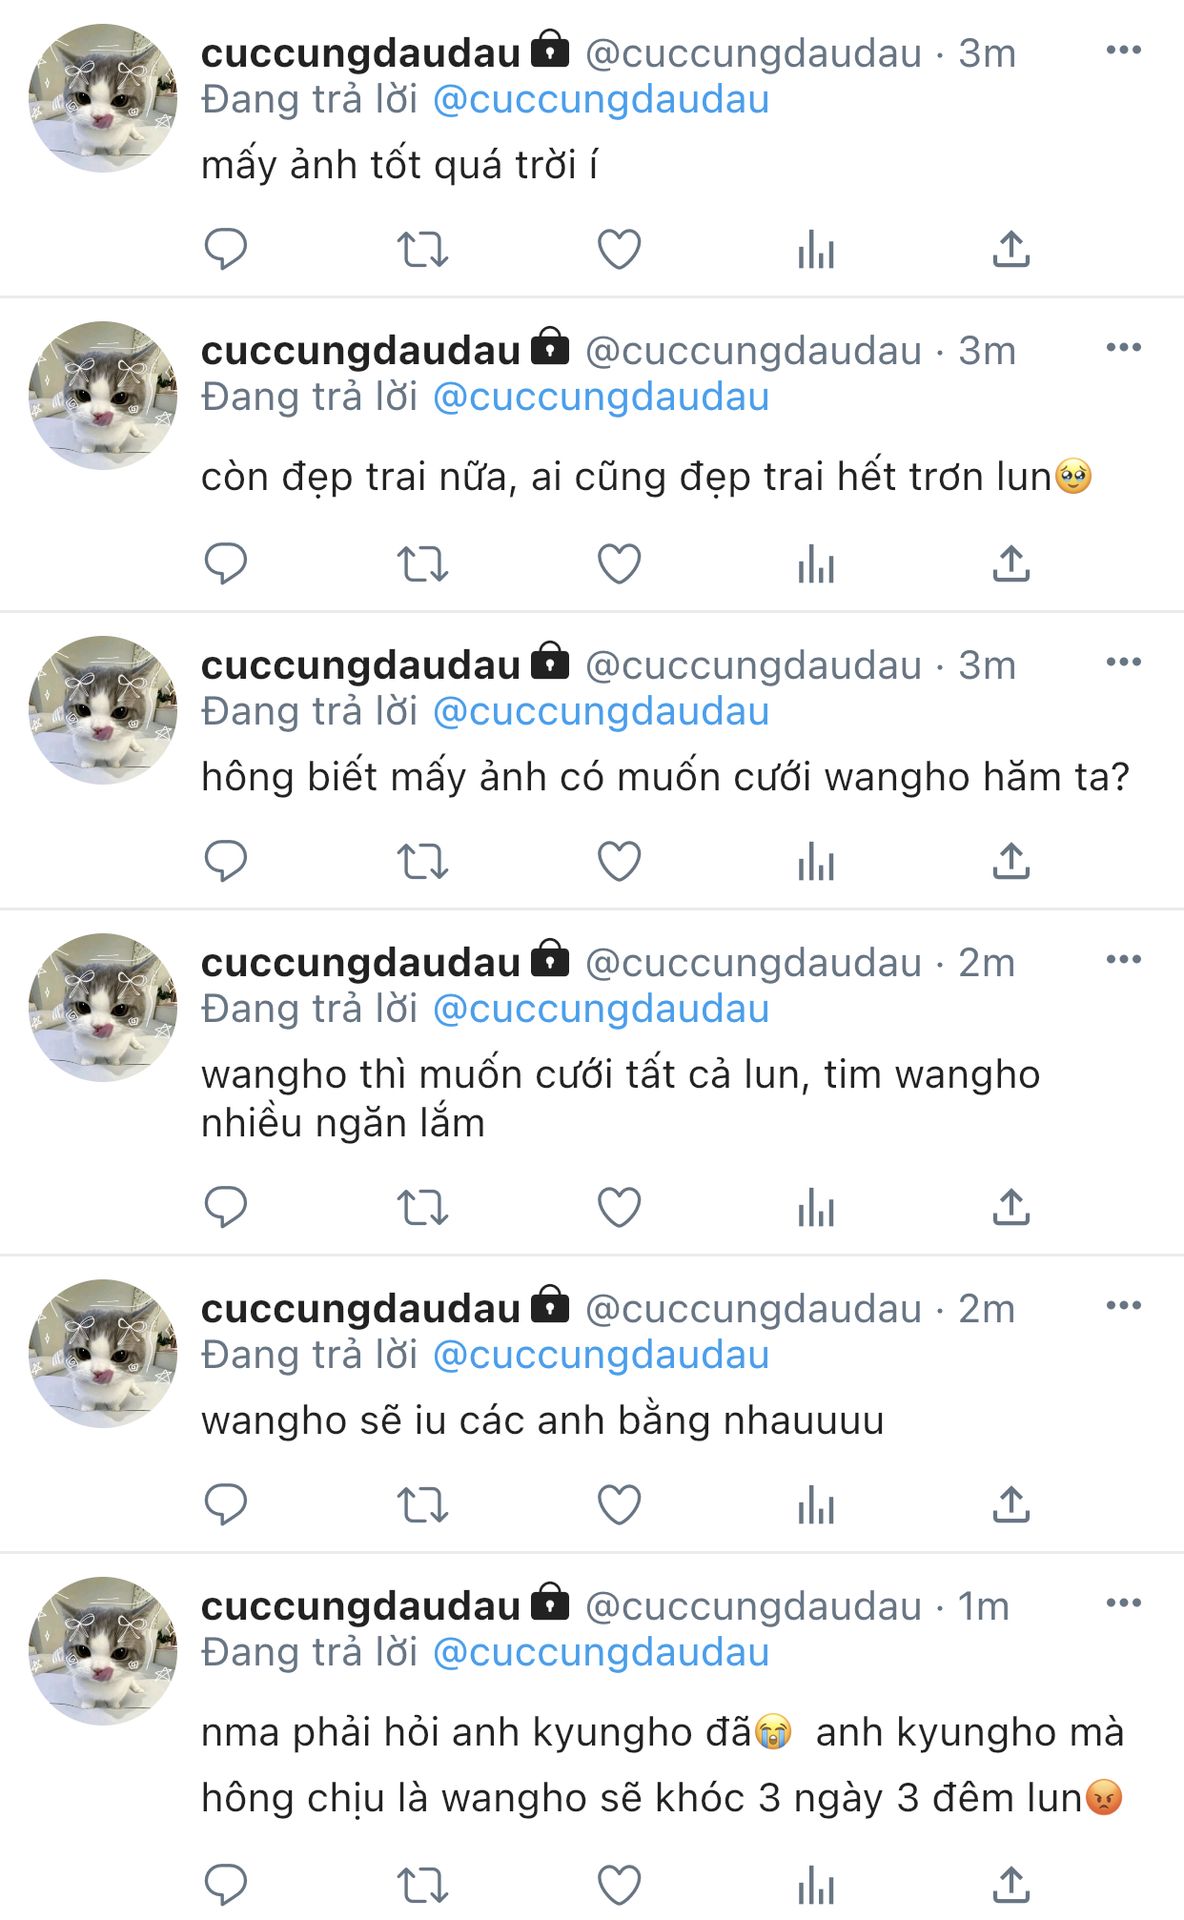Like the "muốn cưới wangho hăm ta?" tweet

coord(619,861)
